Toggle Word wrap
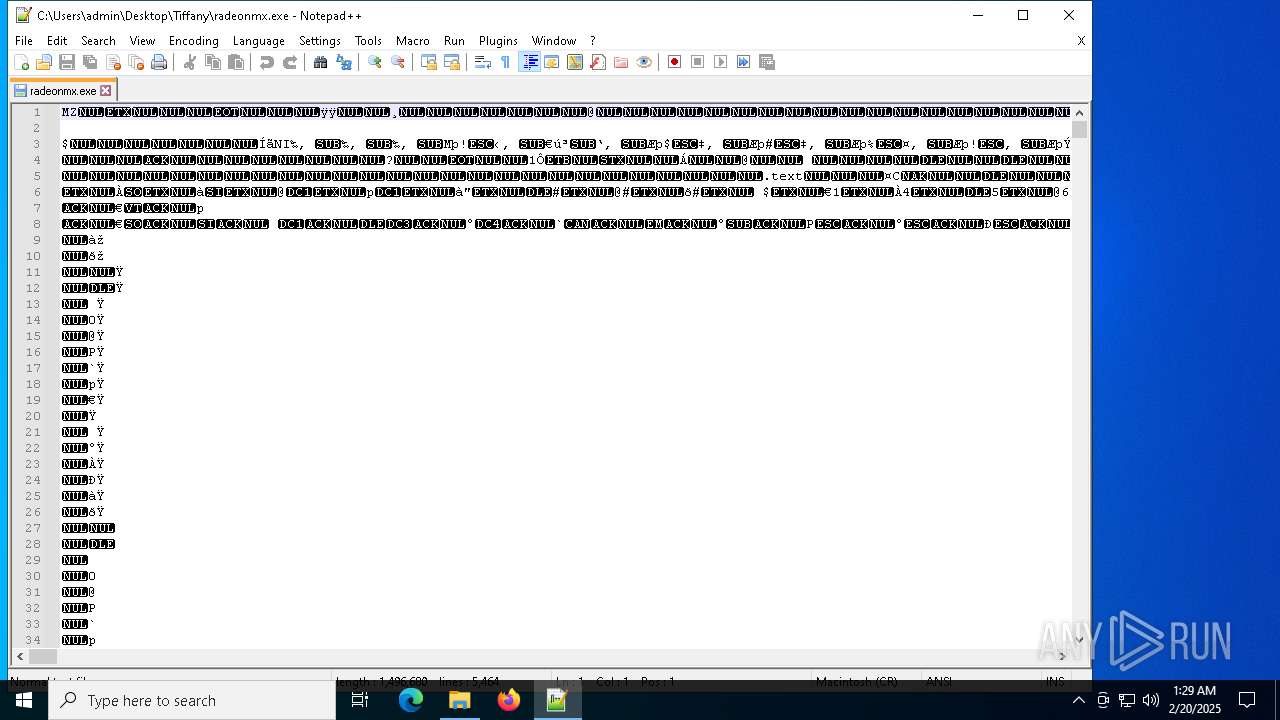Viewport: 1280px width, 720px height. 483,62
